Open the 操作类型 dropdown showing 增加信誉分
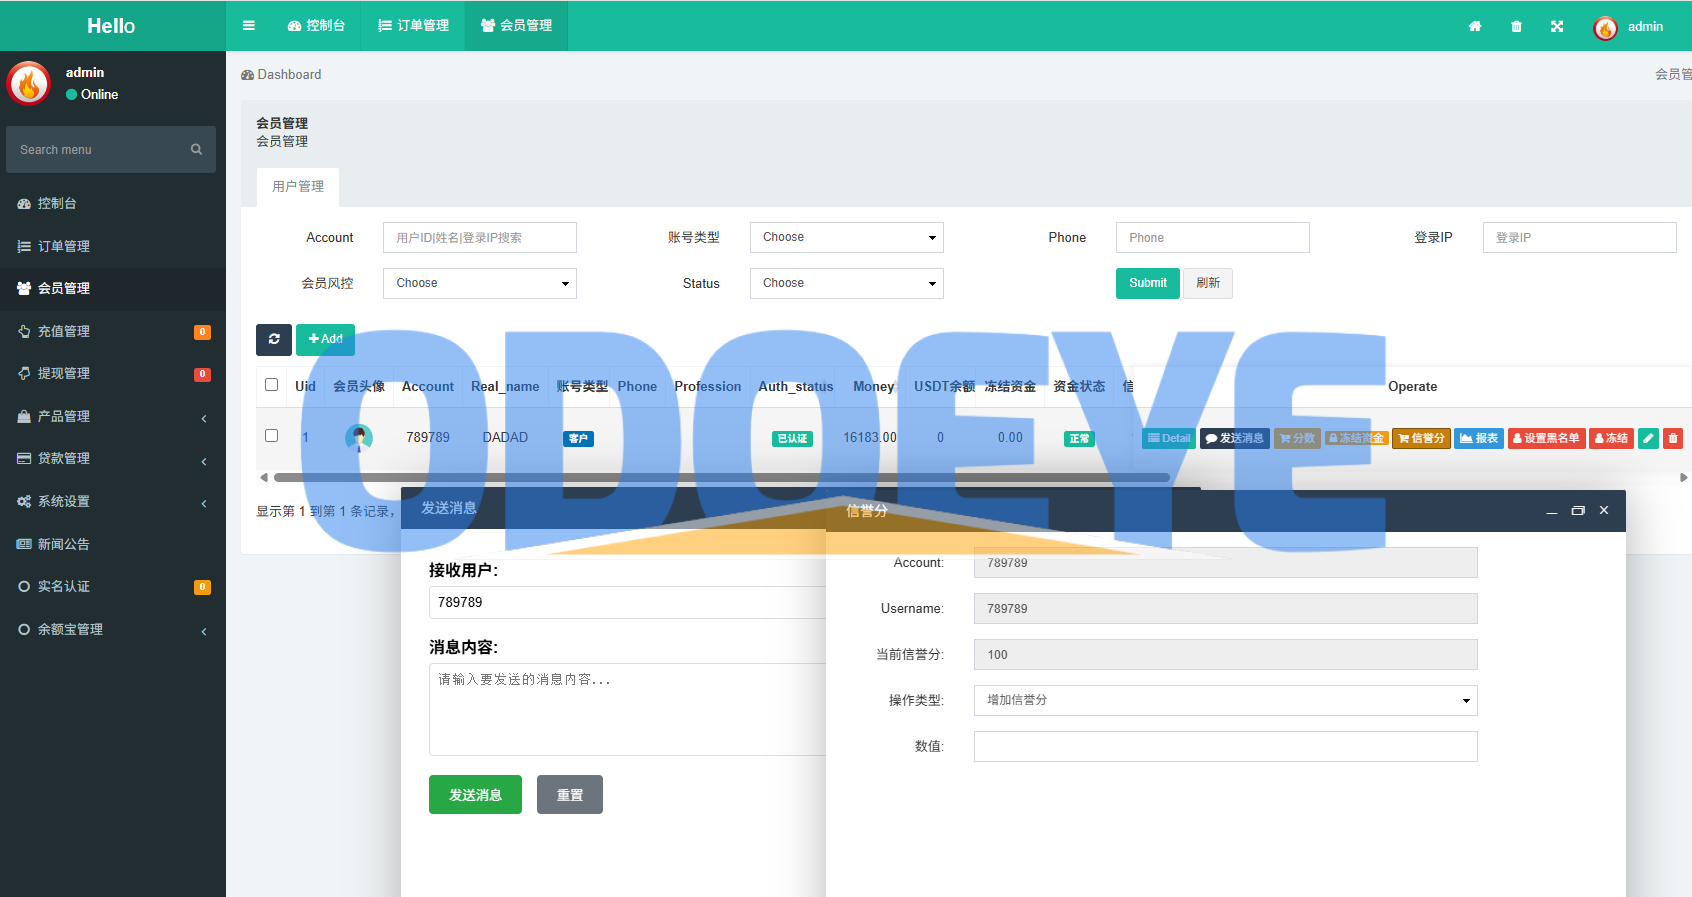1692x897 pixels. tap(1225, 700)
